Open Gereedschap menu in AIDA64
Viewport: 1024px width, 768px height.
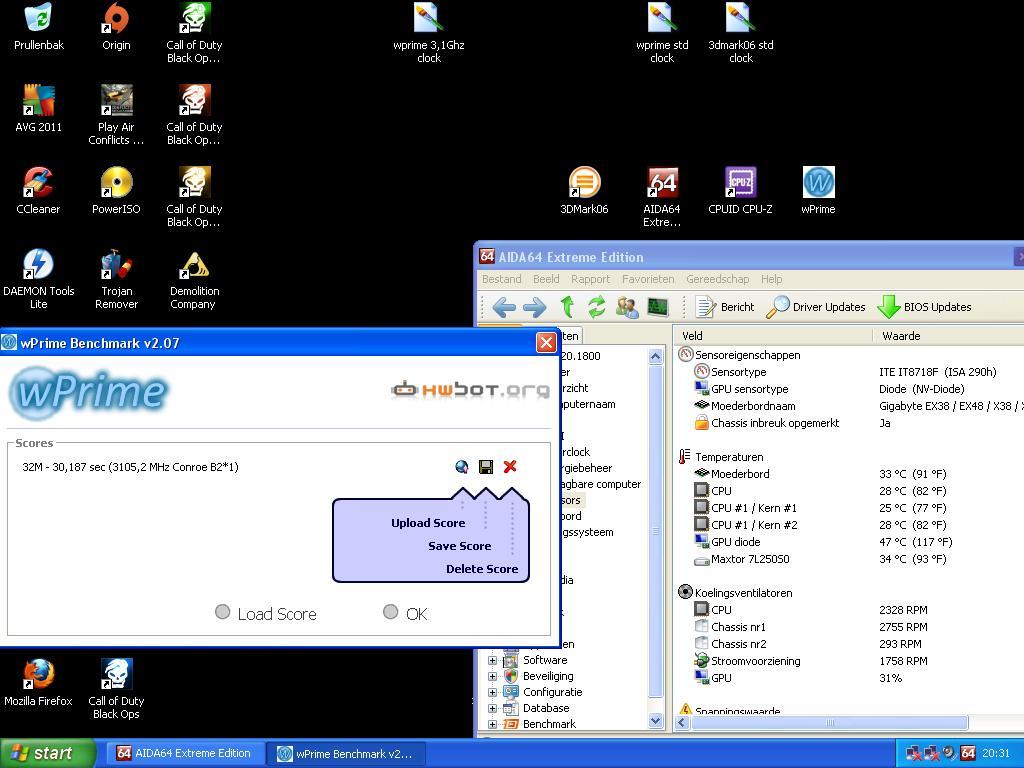point(717,279)
